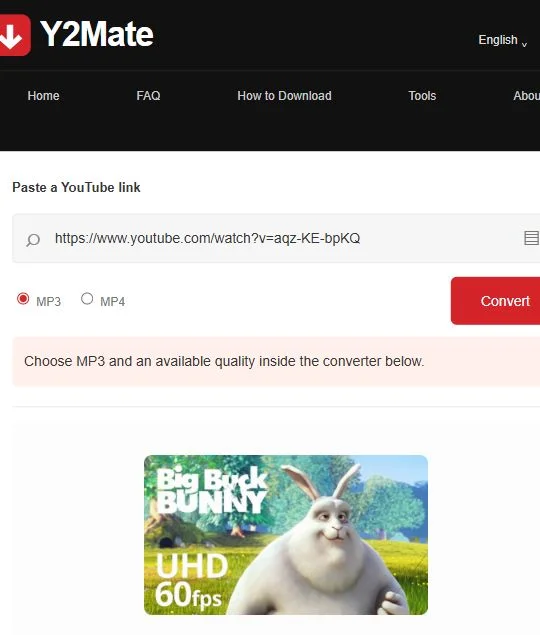Click the MP4 format label text

112,302
